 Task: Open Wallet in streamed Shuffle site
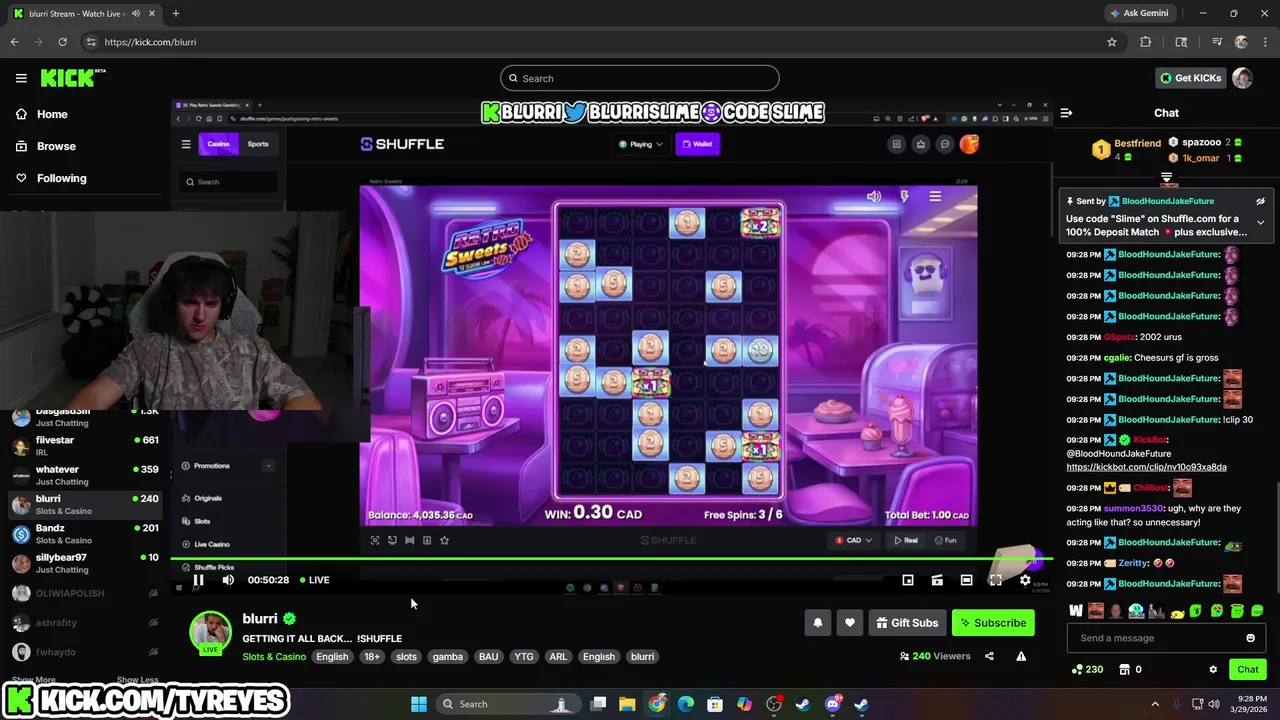697,144
